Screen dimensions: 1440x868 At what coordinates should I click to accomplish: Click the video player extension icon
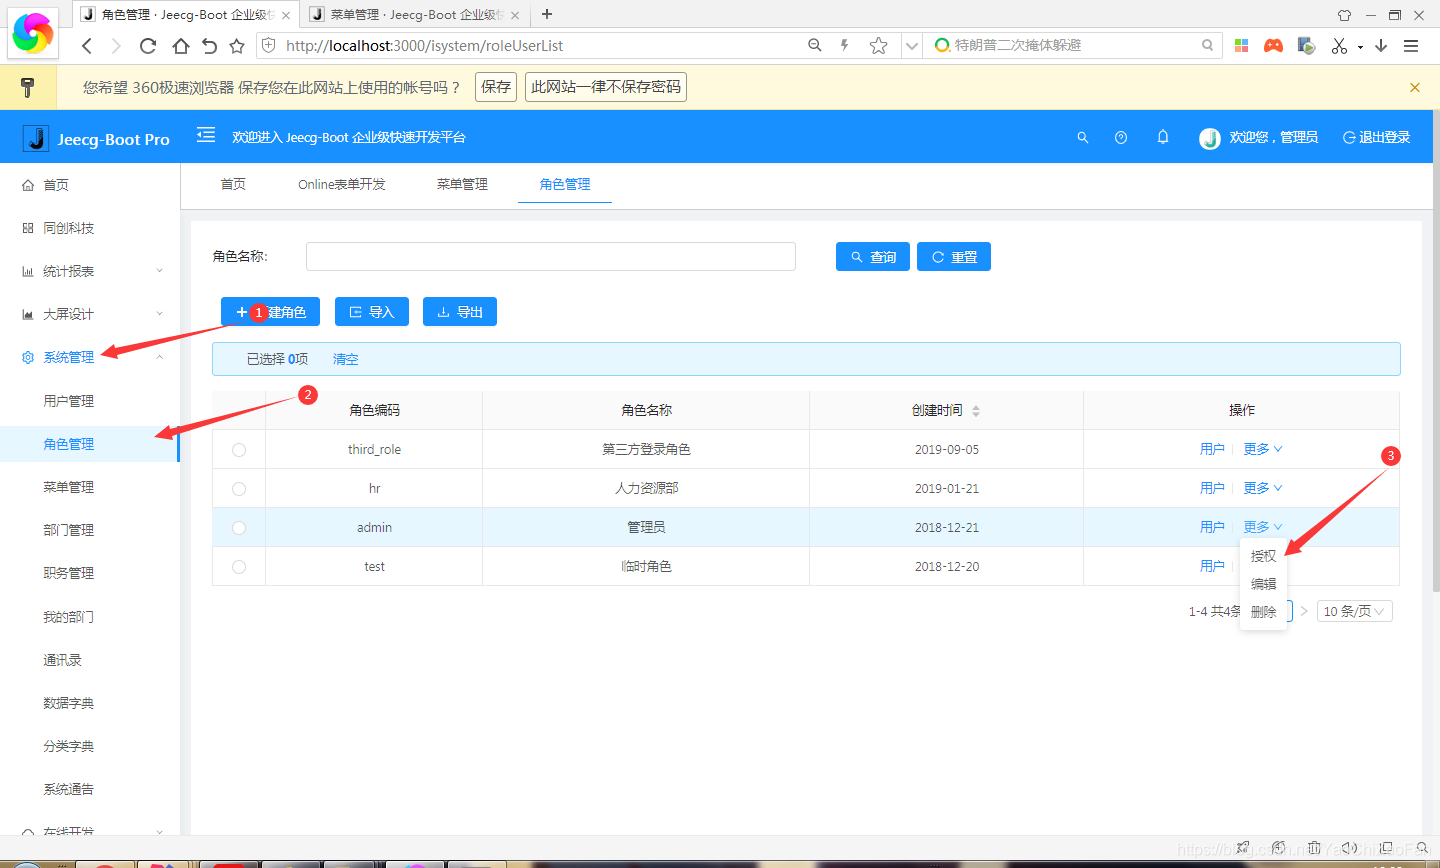coord(1306,45)
